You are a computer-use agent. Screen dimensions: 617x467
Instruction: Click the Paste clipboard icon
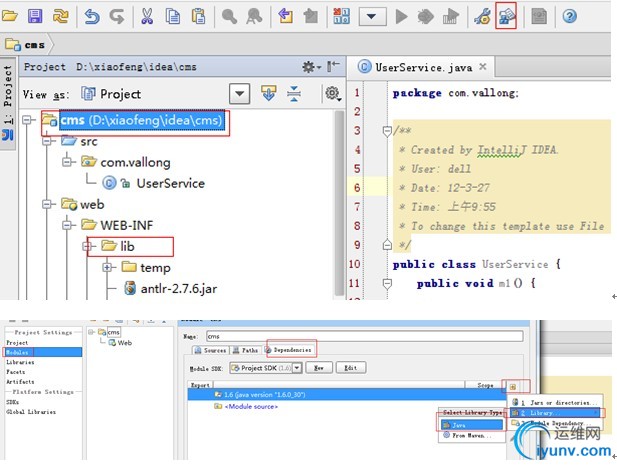click(198, 17)
